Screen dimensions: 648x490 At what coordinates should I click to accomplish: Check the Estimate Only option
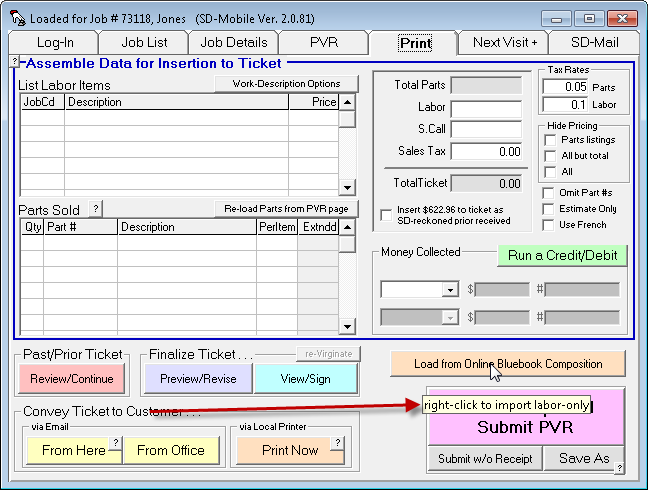[550, 209]
